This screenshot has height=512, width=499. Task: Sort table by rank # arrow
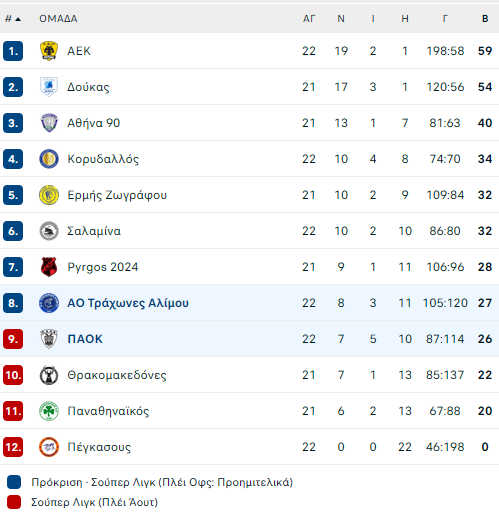pos(13,19)
